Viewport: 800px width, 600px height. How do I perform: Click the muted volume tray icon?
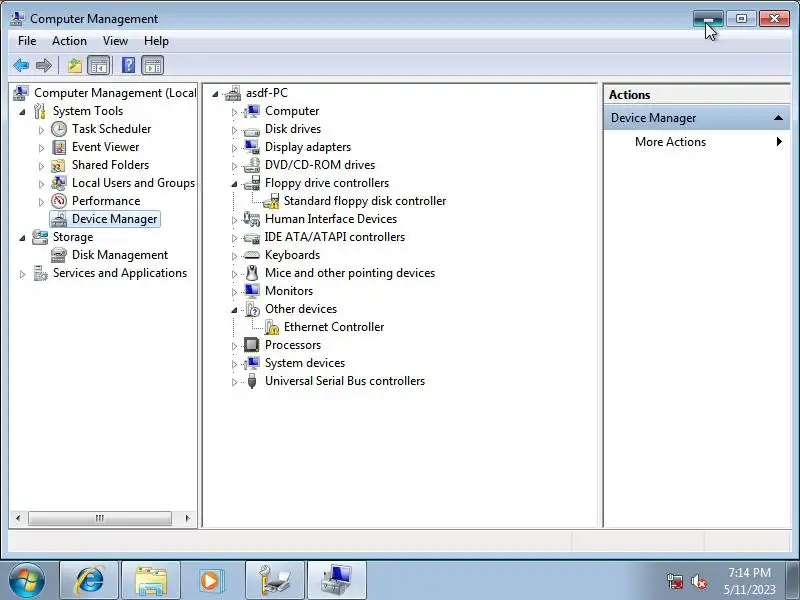click(x=698, y=581)
